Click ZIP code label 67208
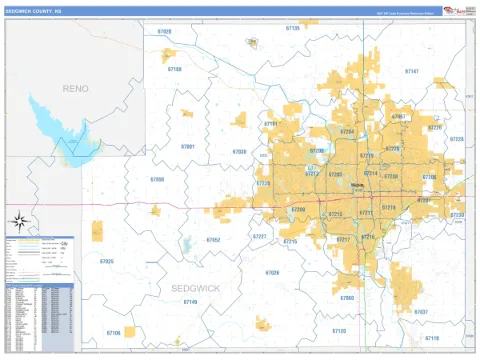The width and height of the screenshot is (480, 360). pyautogui.click(x=391, y=176)
